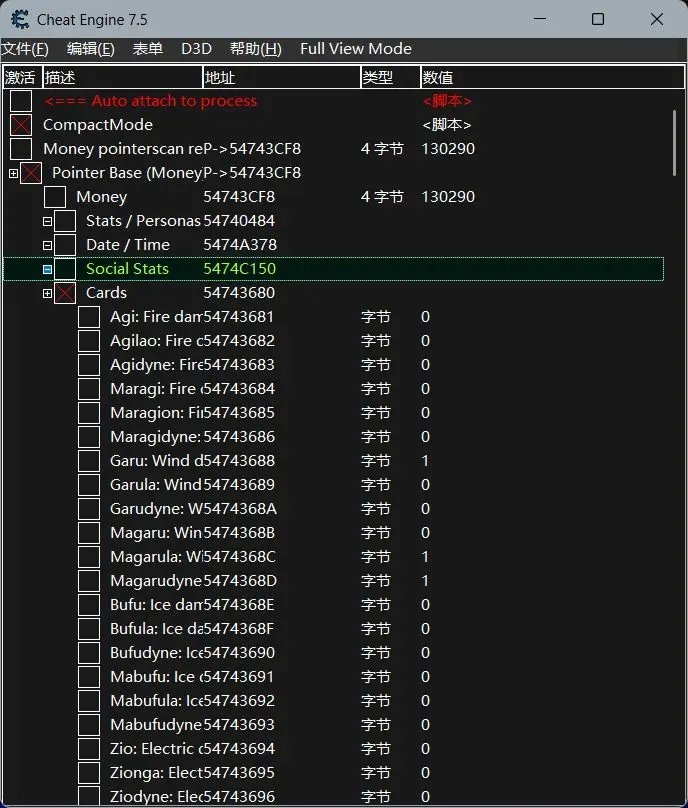Click the 数值 column header
The width and height of the screenshot is (688, 808).
pos(552,77)
